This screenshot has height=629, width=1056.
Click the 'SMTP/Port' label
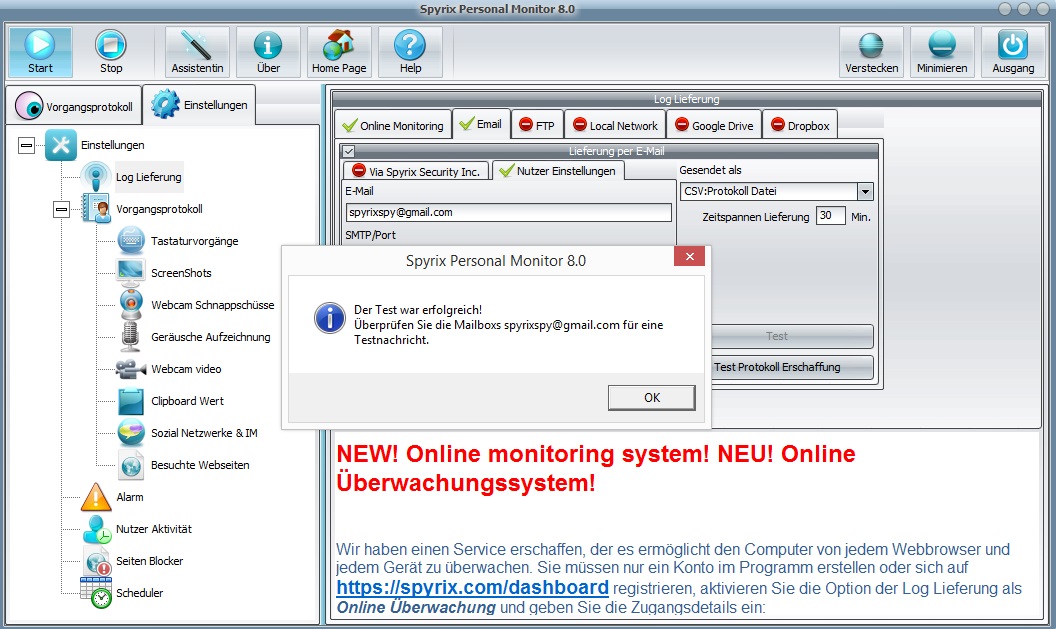[x=370, y=235]
